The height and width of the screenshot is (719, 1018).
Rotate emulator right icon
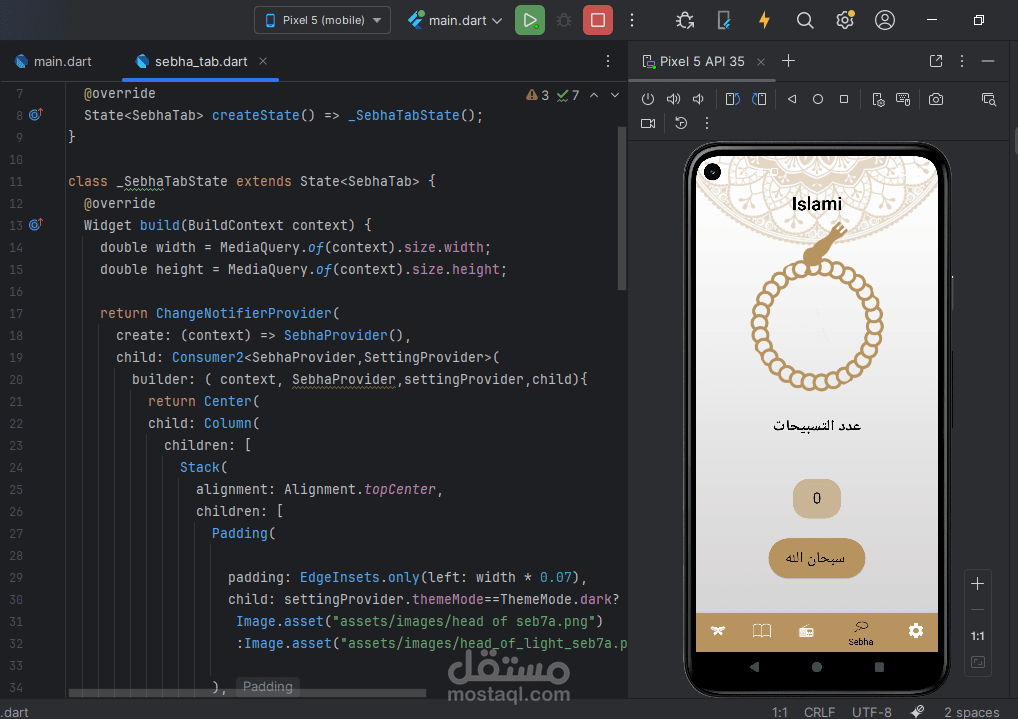759,99
